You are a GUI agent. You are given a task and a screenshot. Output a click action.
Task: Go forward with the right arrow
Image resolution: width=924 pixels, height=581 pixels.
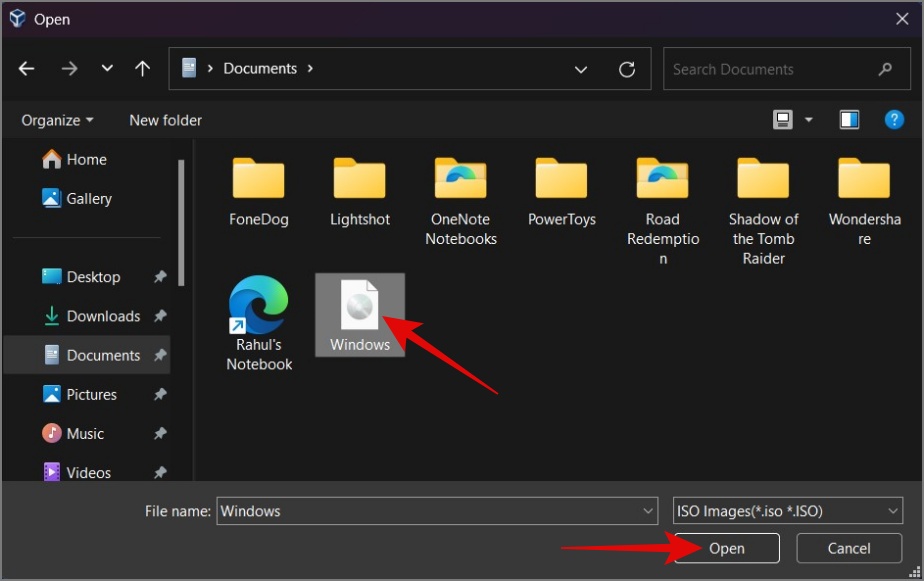point(70,69)
